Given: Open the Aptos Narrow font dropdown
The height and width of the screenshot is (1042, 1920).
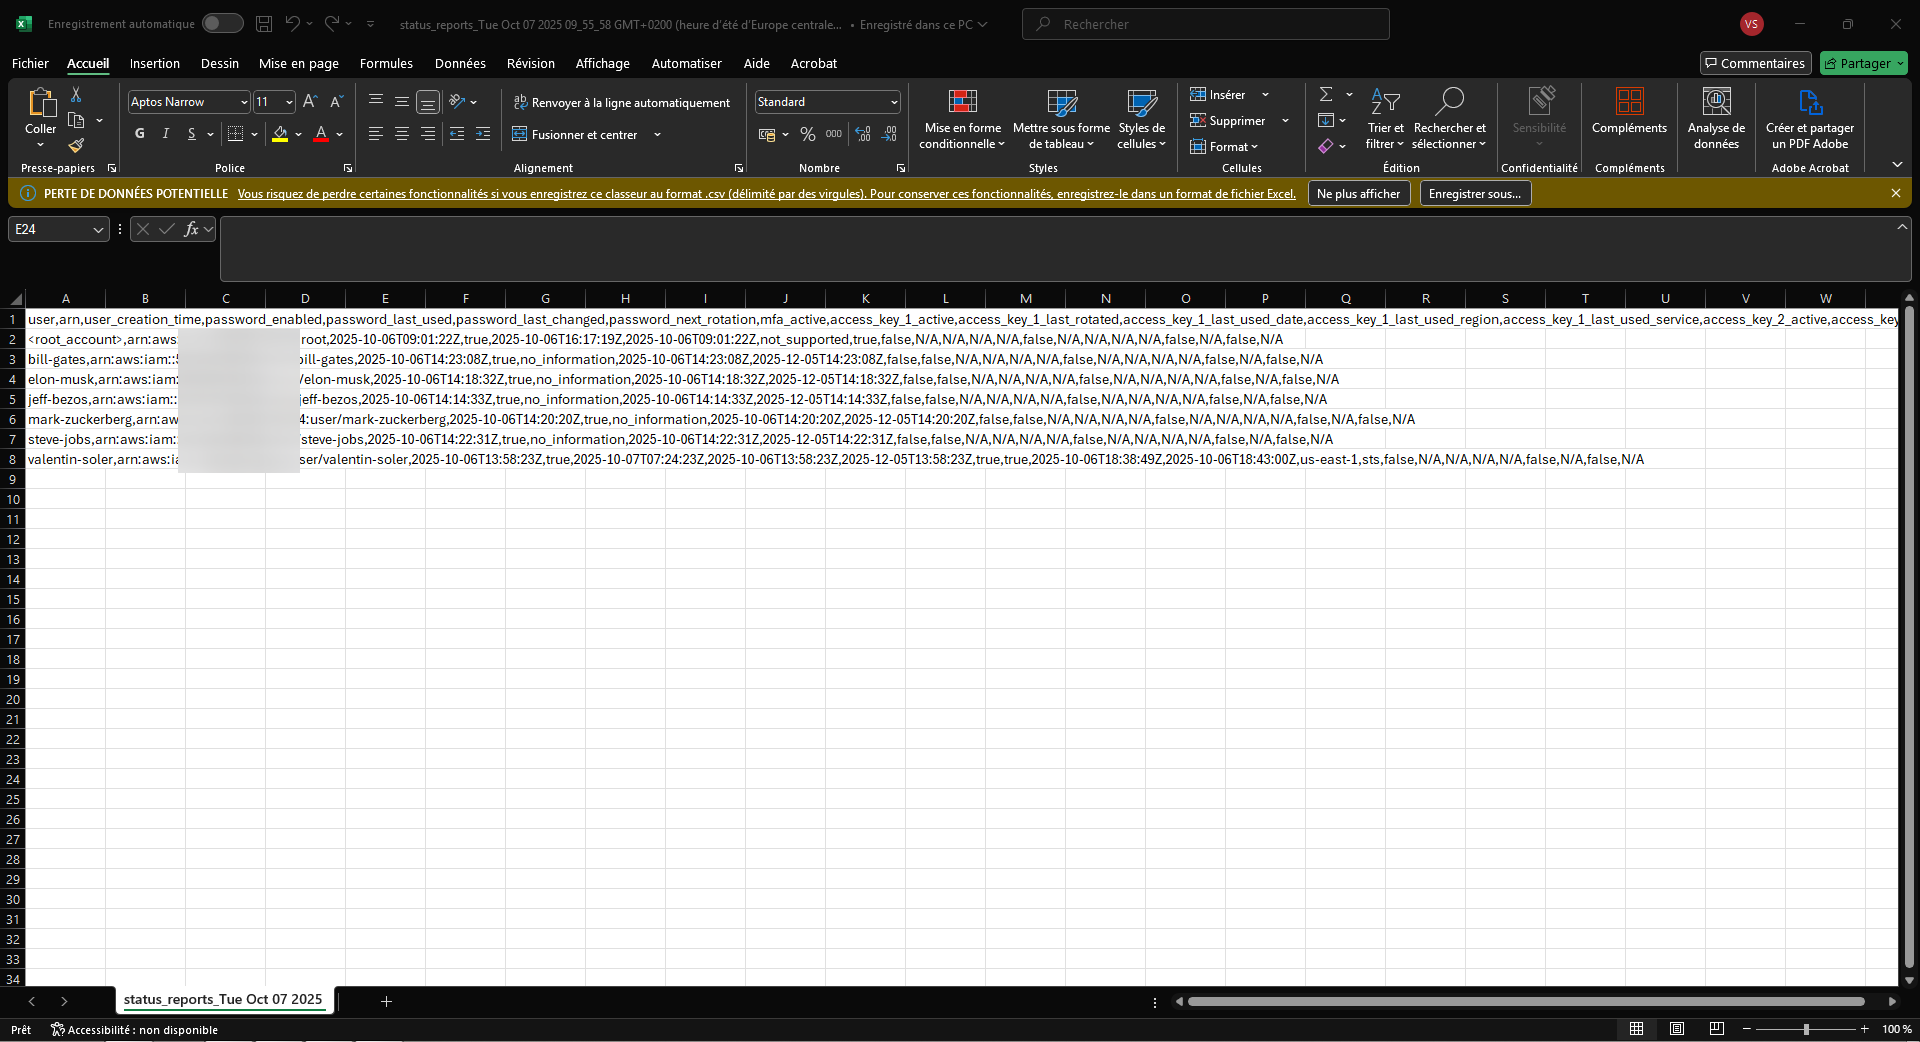Looking at the screenshot, I should (x=244, y=102).
